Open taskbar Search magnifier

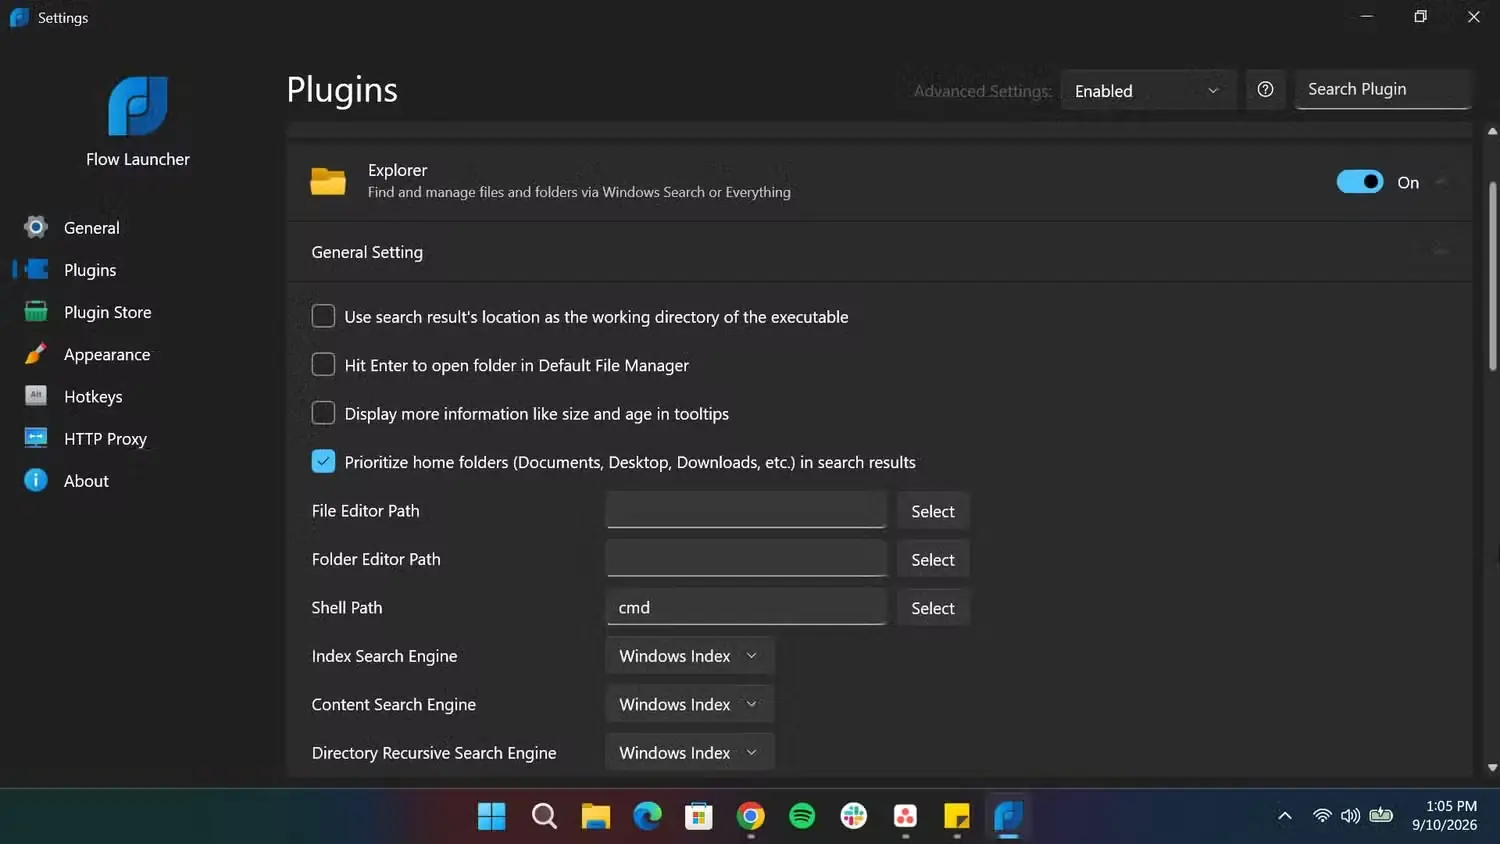pyautogui.click(x=544, y=816)
